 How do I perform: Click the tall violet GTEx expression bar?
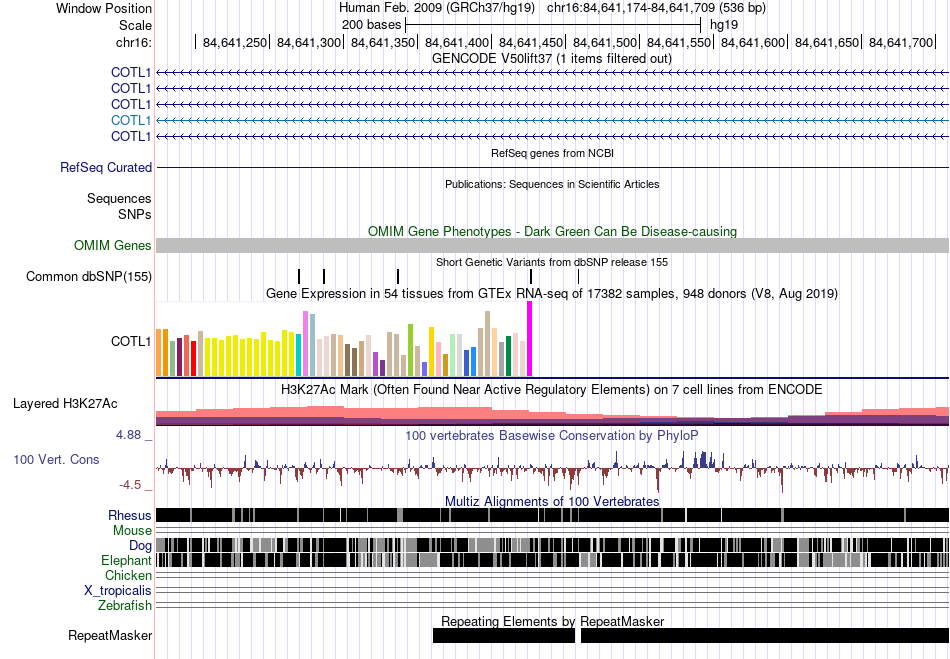point(305,343)
